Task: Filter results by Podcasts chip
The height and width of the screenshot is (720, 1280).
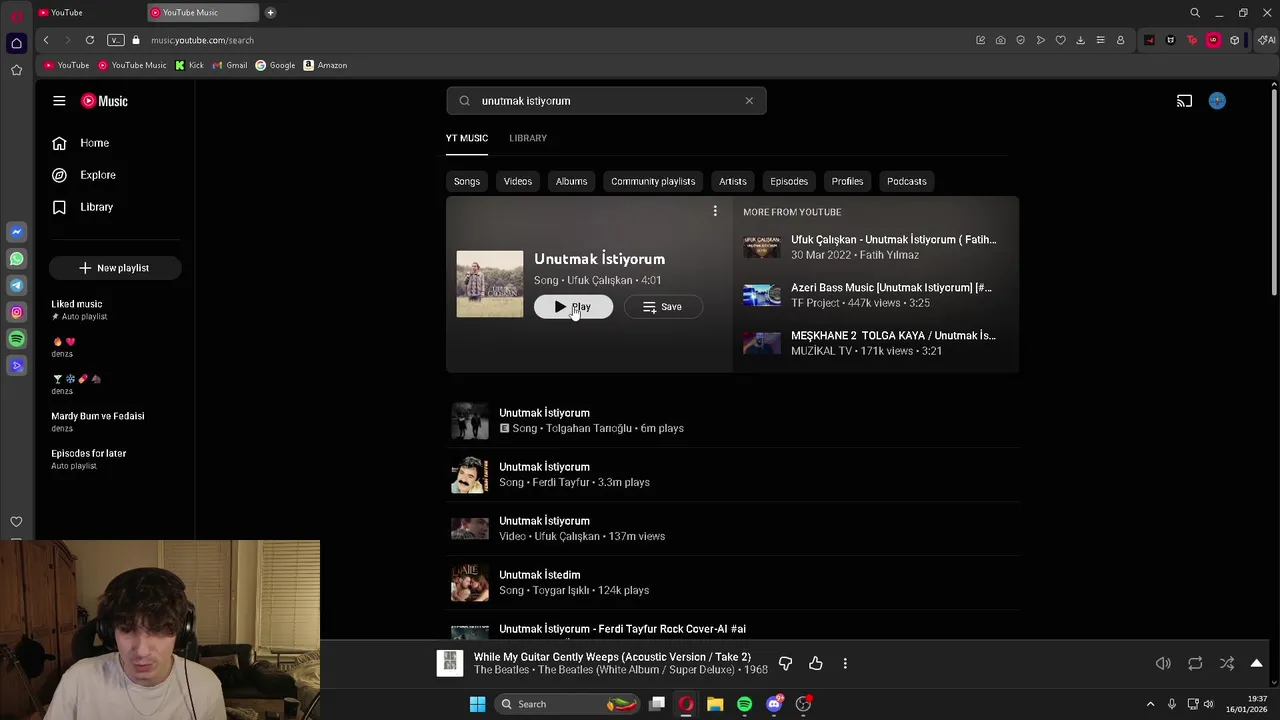Action: point(907,181)
